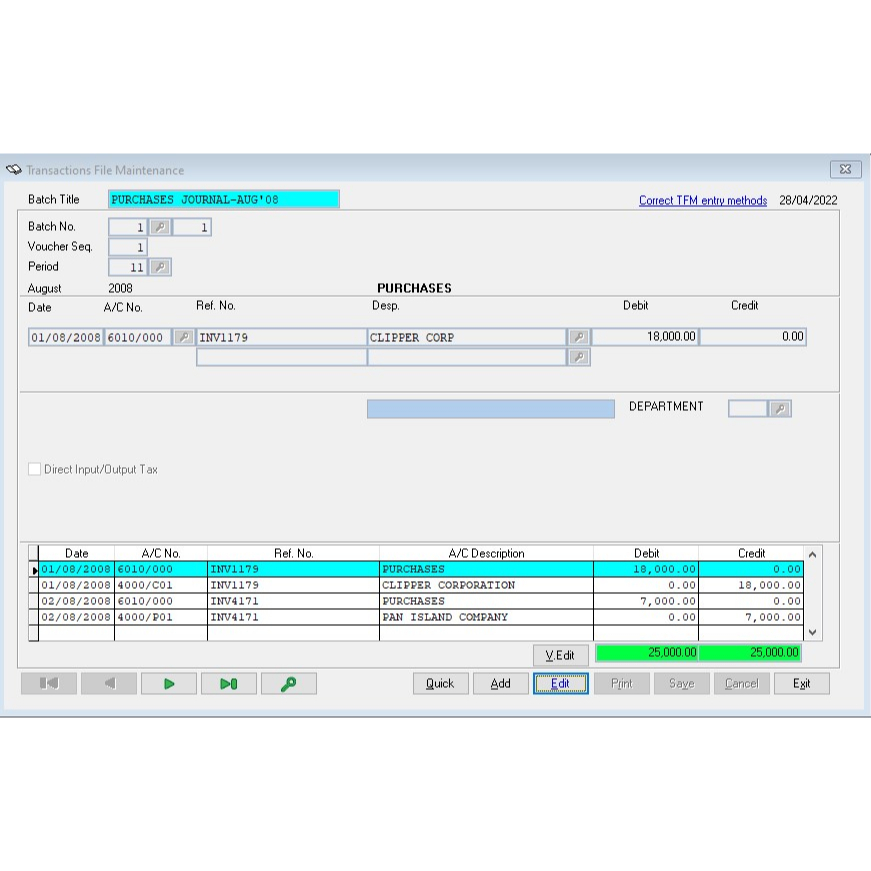Image resolution: width=871 pixels, height=871 pixels.
Task: Click the Batch Title field
Action: pos(223,199)
